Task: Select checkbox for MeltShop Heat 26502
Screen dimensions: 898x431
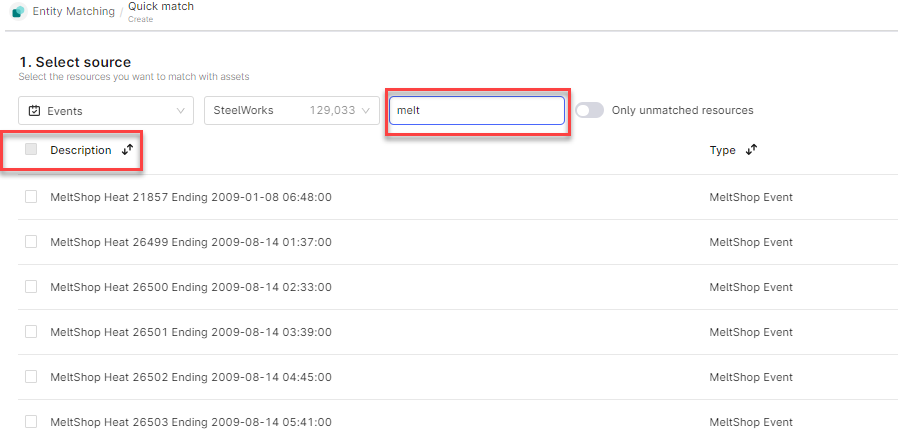Action: tap(31, 377)
